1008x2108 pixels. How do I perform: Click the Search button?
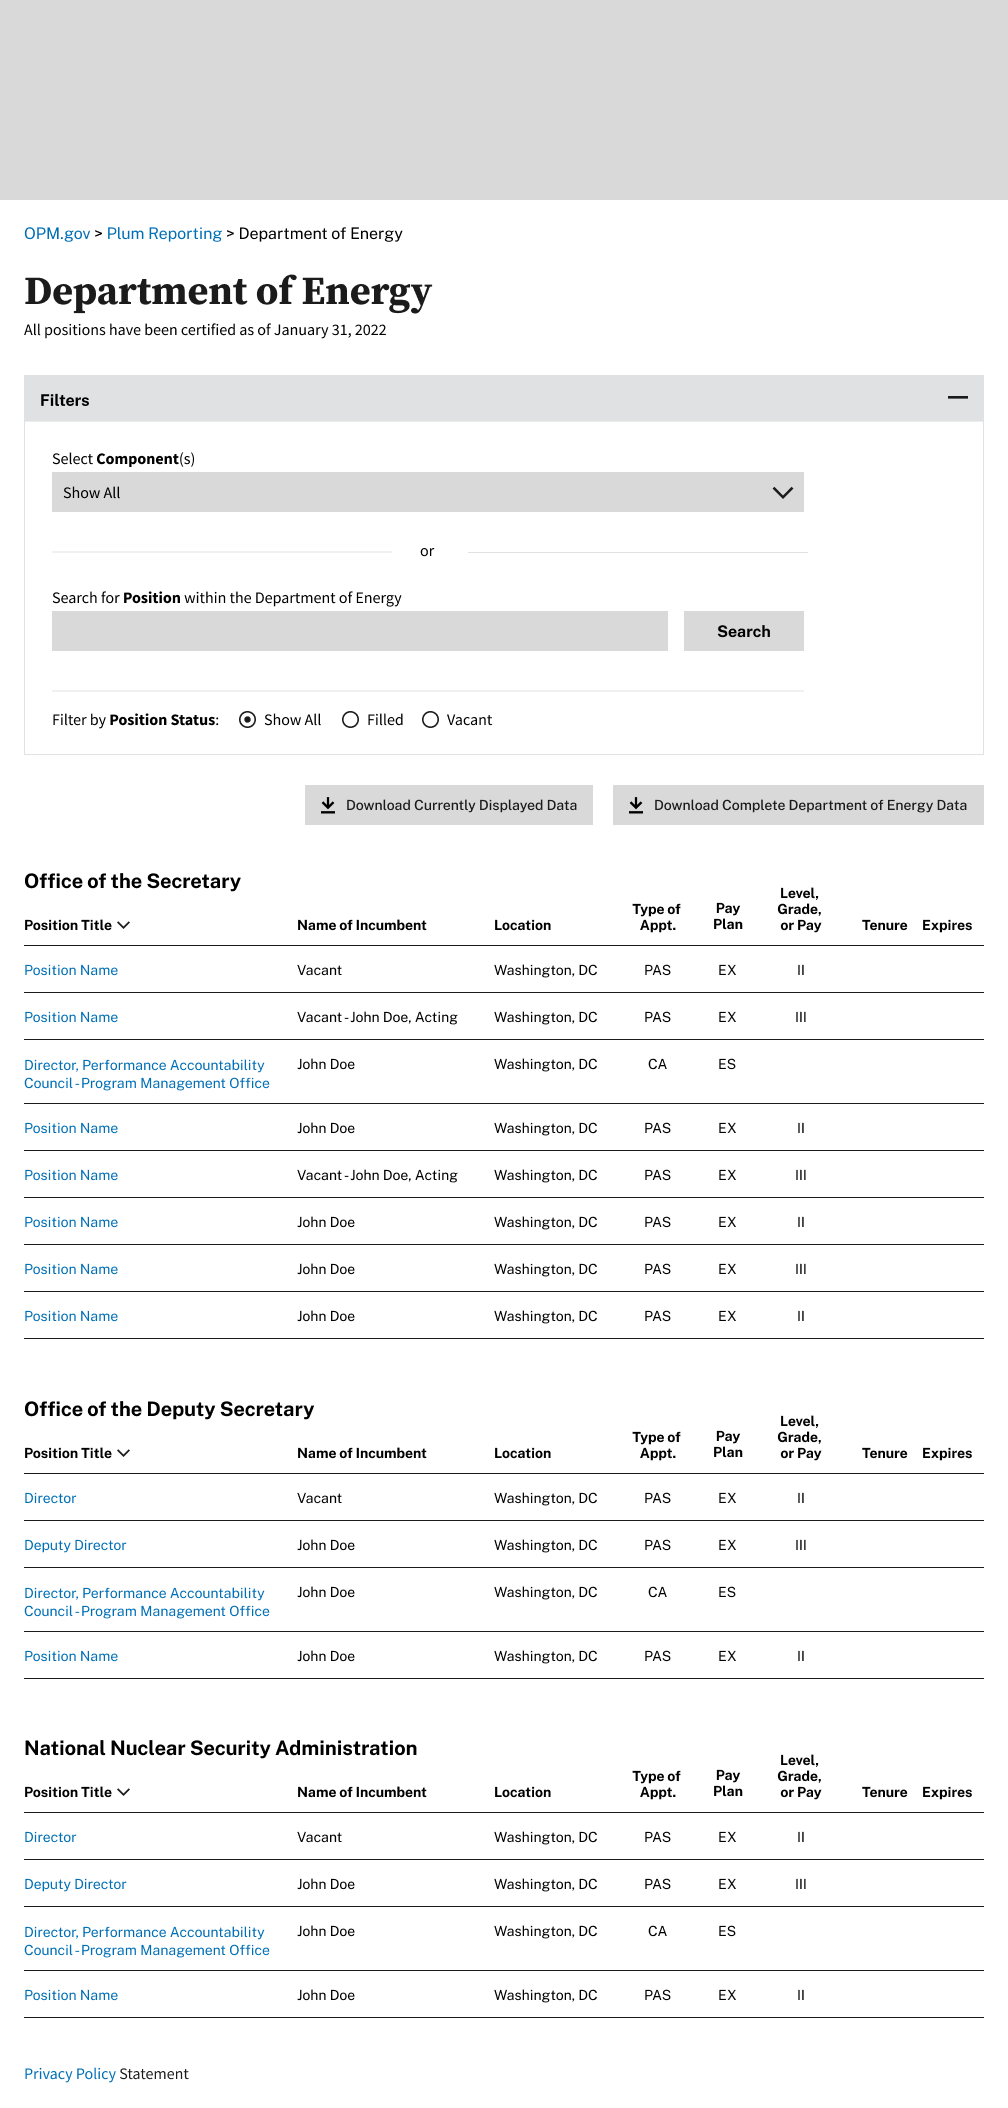tap(744, 631)
